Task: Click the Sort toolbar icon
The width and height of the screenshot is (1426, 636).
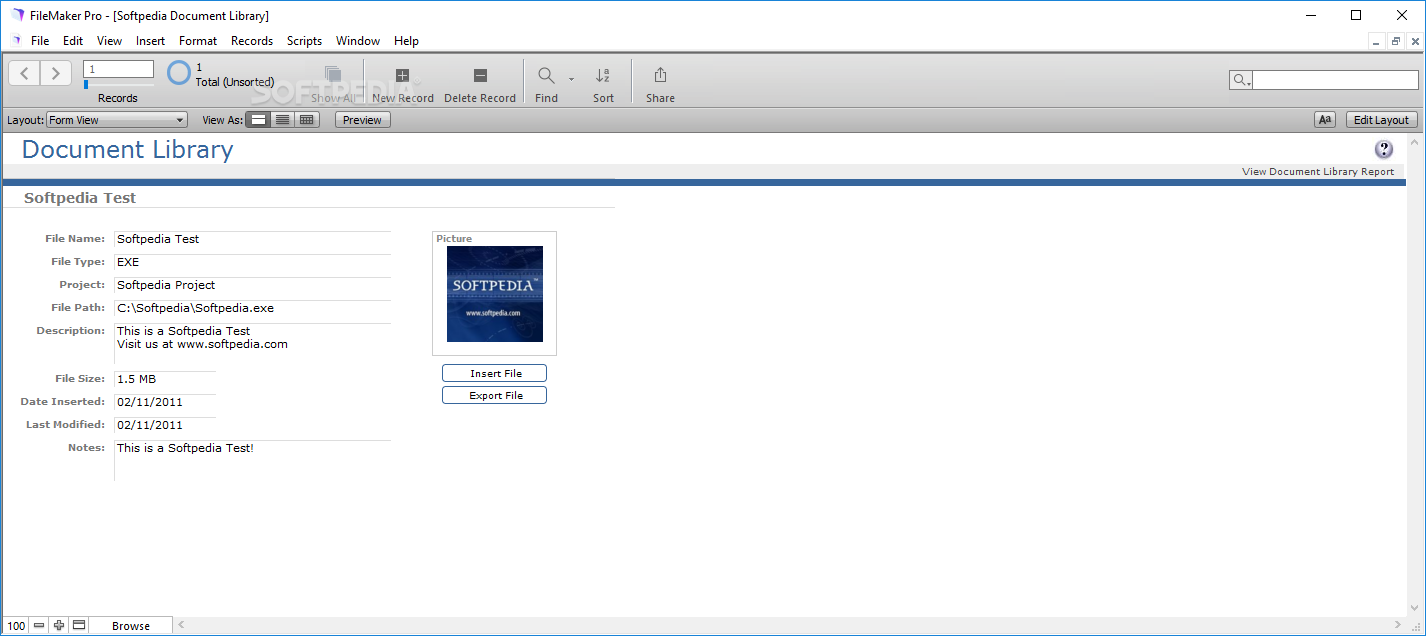Action: click(603, 75)
